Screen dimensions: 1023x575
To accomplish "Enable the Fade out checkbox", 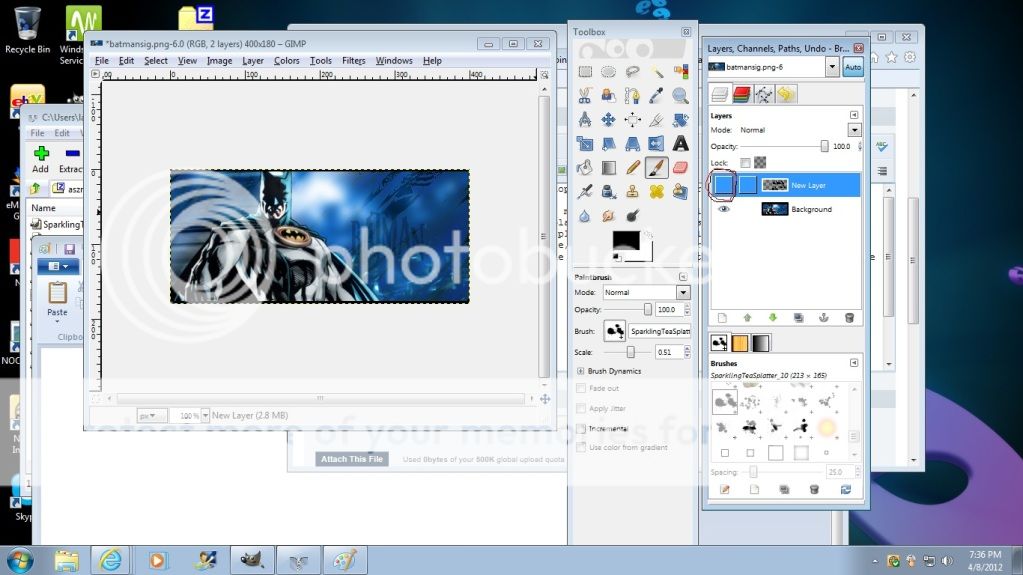I will tap(581, 388).
